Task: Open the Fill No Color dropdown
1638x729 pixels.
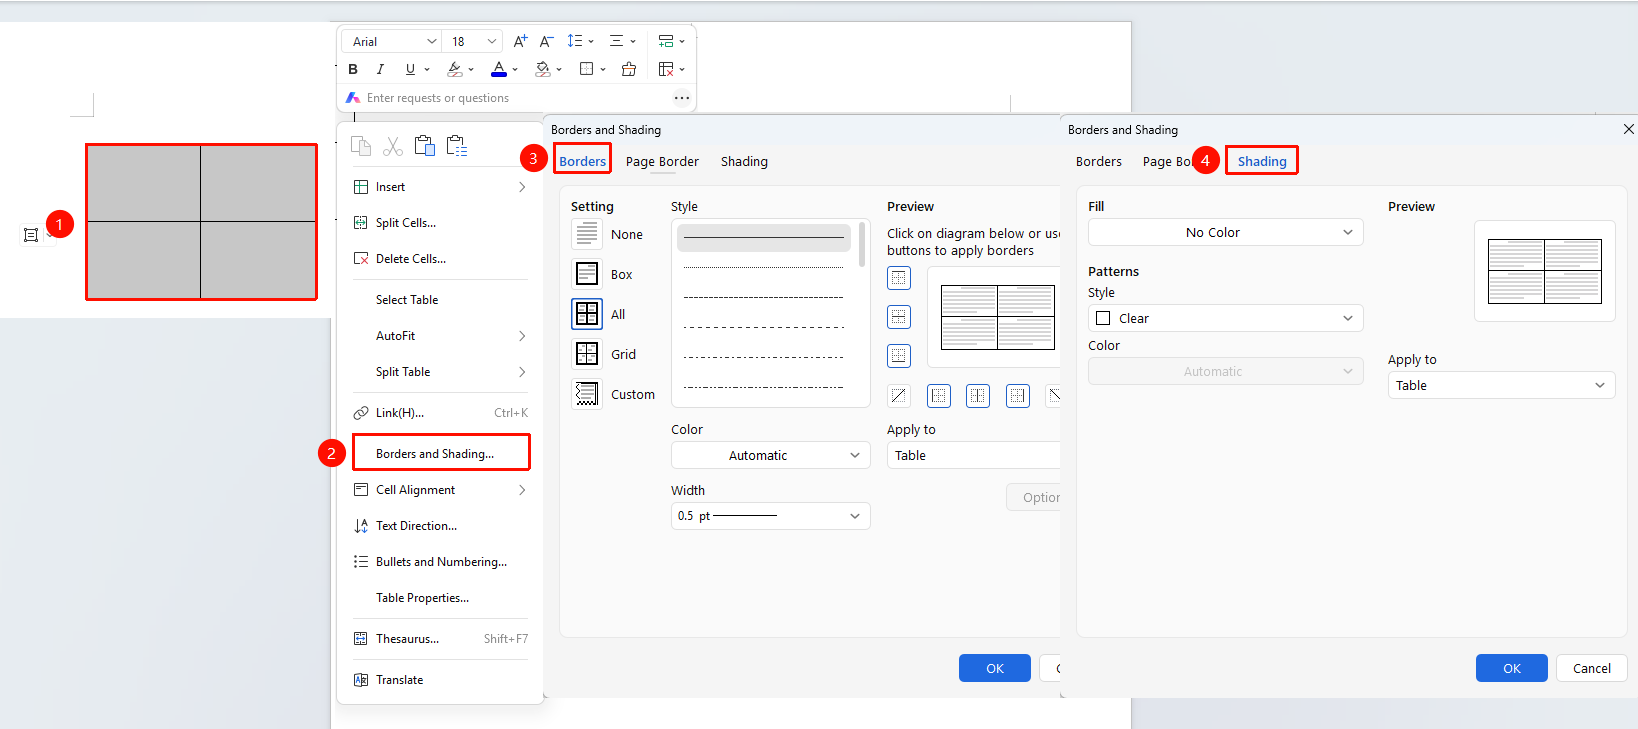Action: (x=1226, y=232)
